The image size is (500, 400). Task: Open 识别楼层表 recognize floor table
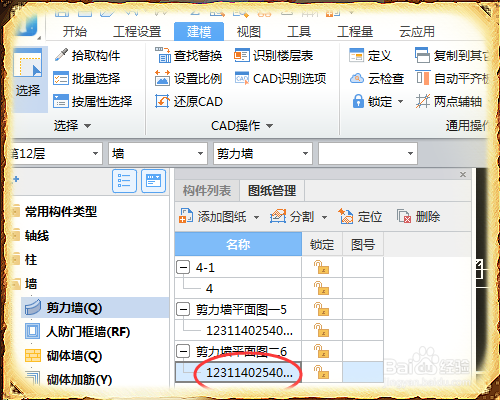(273, 55)
